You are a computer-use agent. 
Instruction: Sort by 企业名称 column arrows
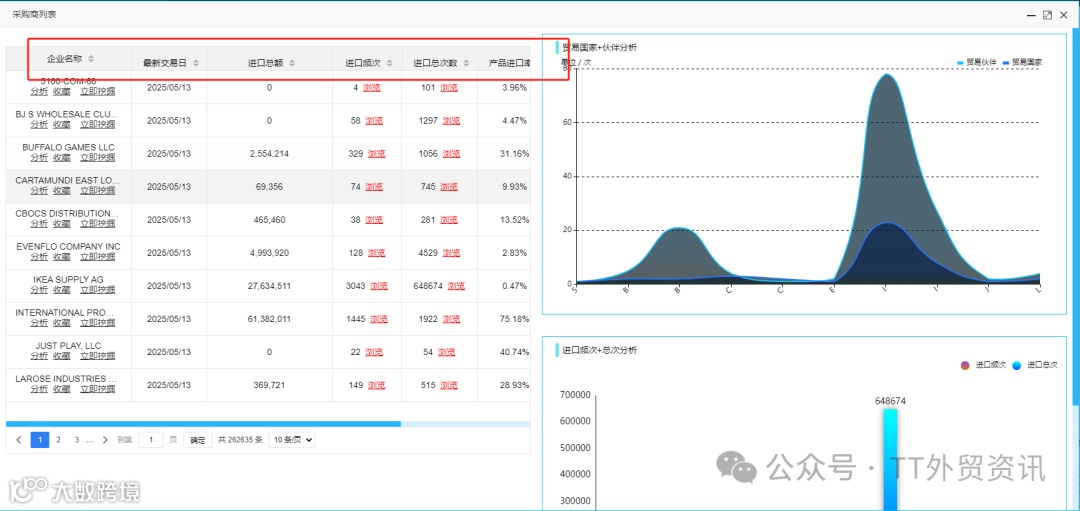point(91,59)
